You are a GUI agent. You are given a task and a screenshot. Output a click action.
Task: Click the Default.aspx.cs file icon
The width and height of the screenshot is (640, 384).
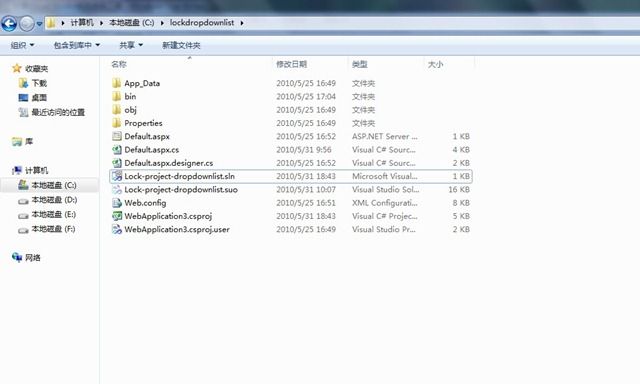tap(117, 150)
